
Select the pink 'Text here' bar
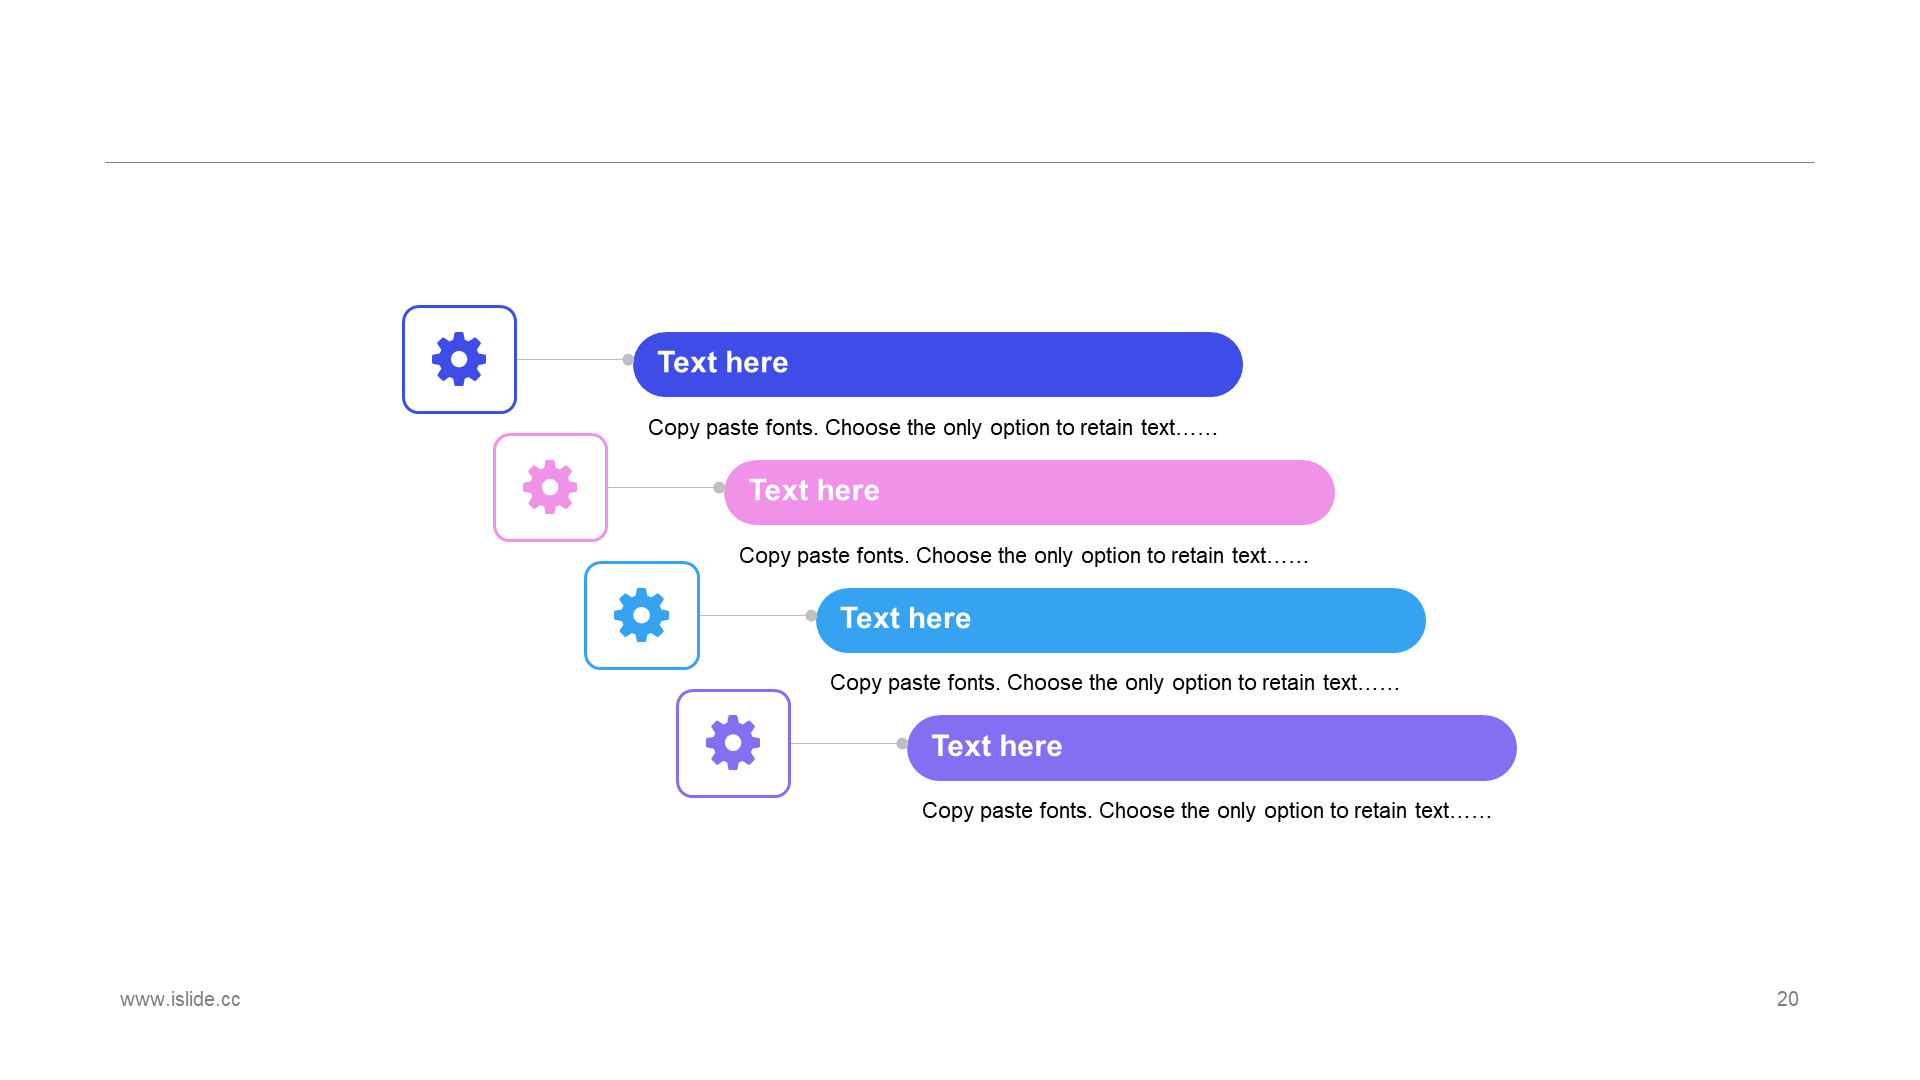click(1029, 492)
